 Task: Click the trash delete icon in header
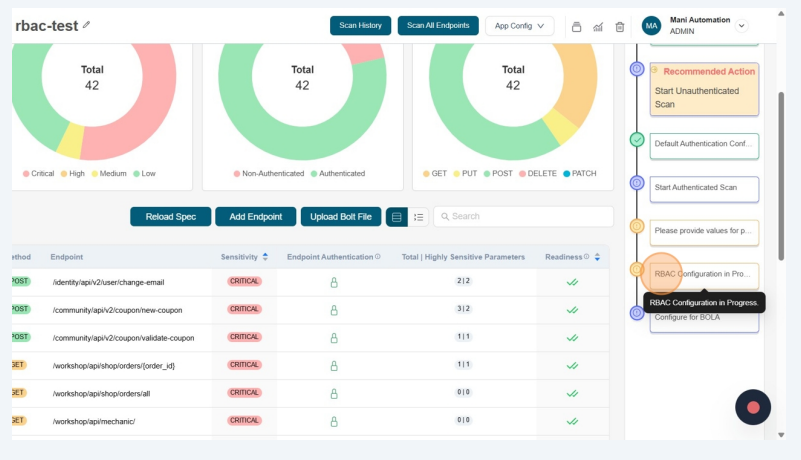click(x=620, y=27)
